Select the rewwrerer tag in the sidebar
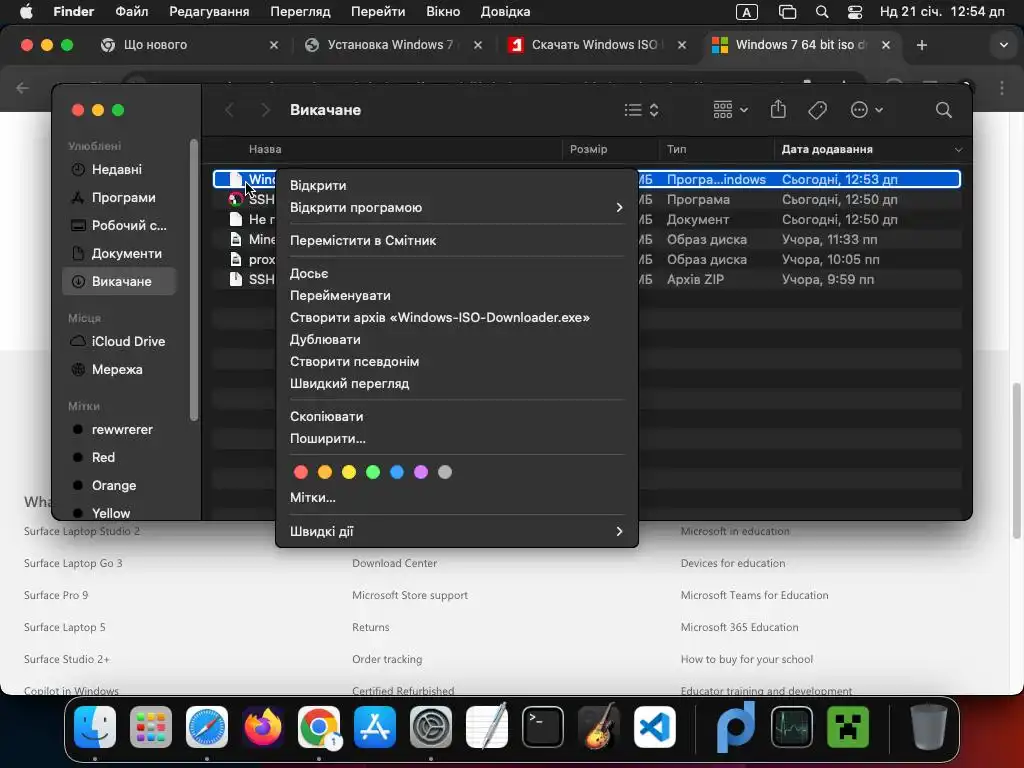The width and height of the screenshot is (1024, 768). [119, 430]
